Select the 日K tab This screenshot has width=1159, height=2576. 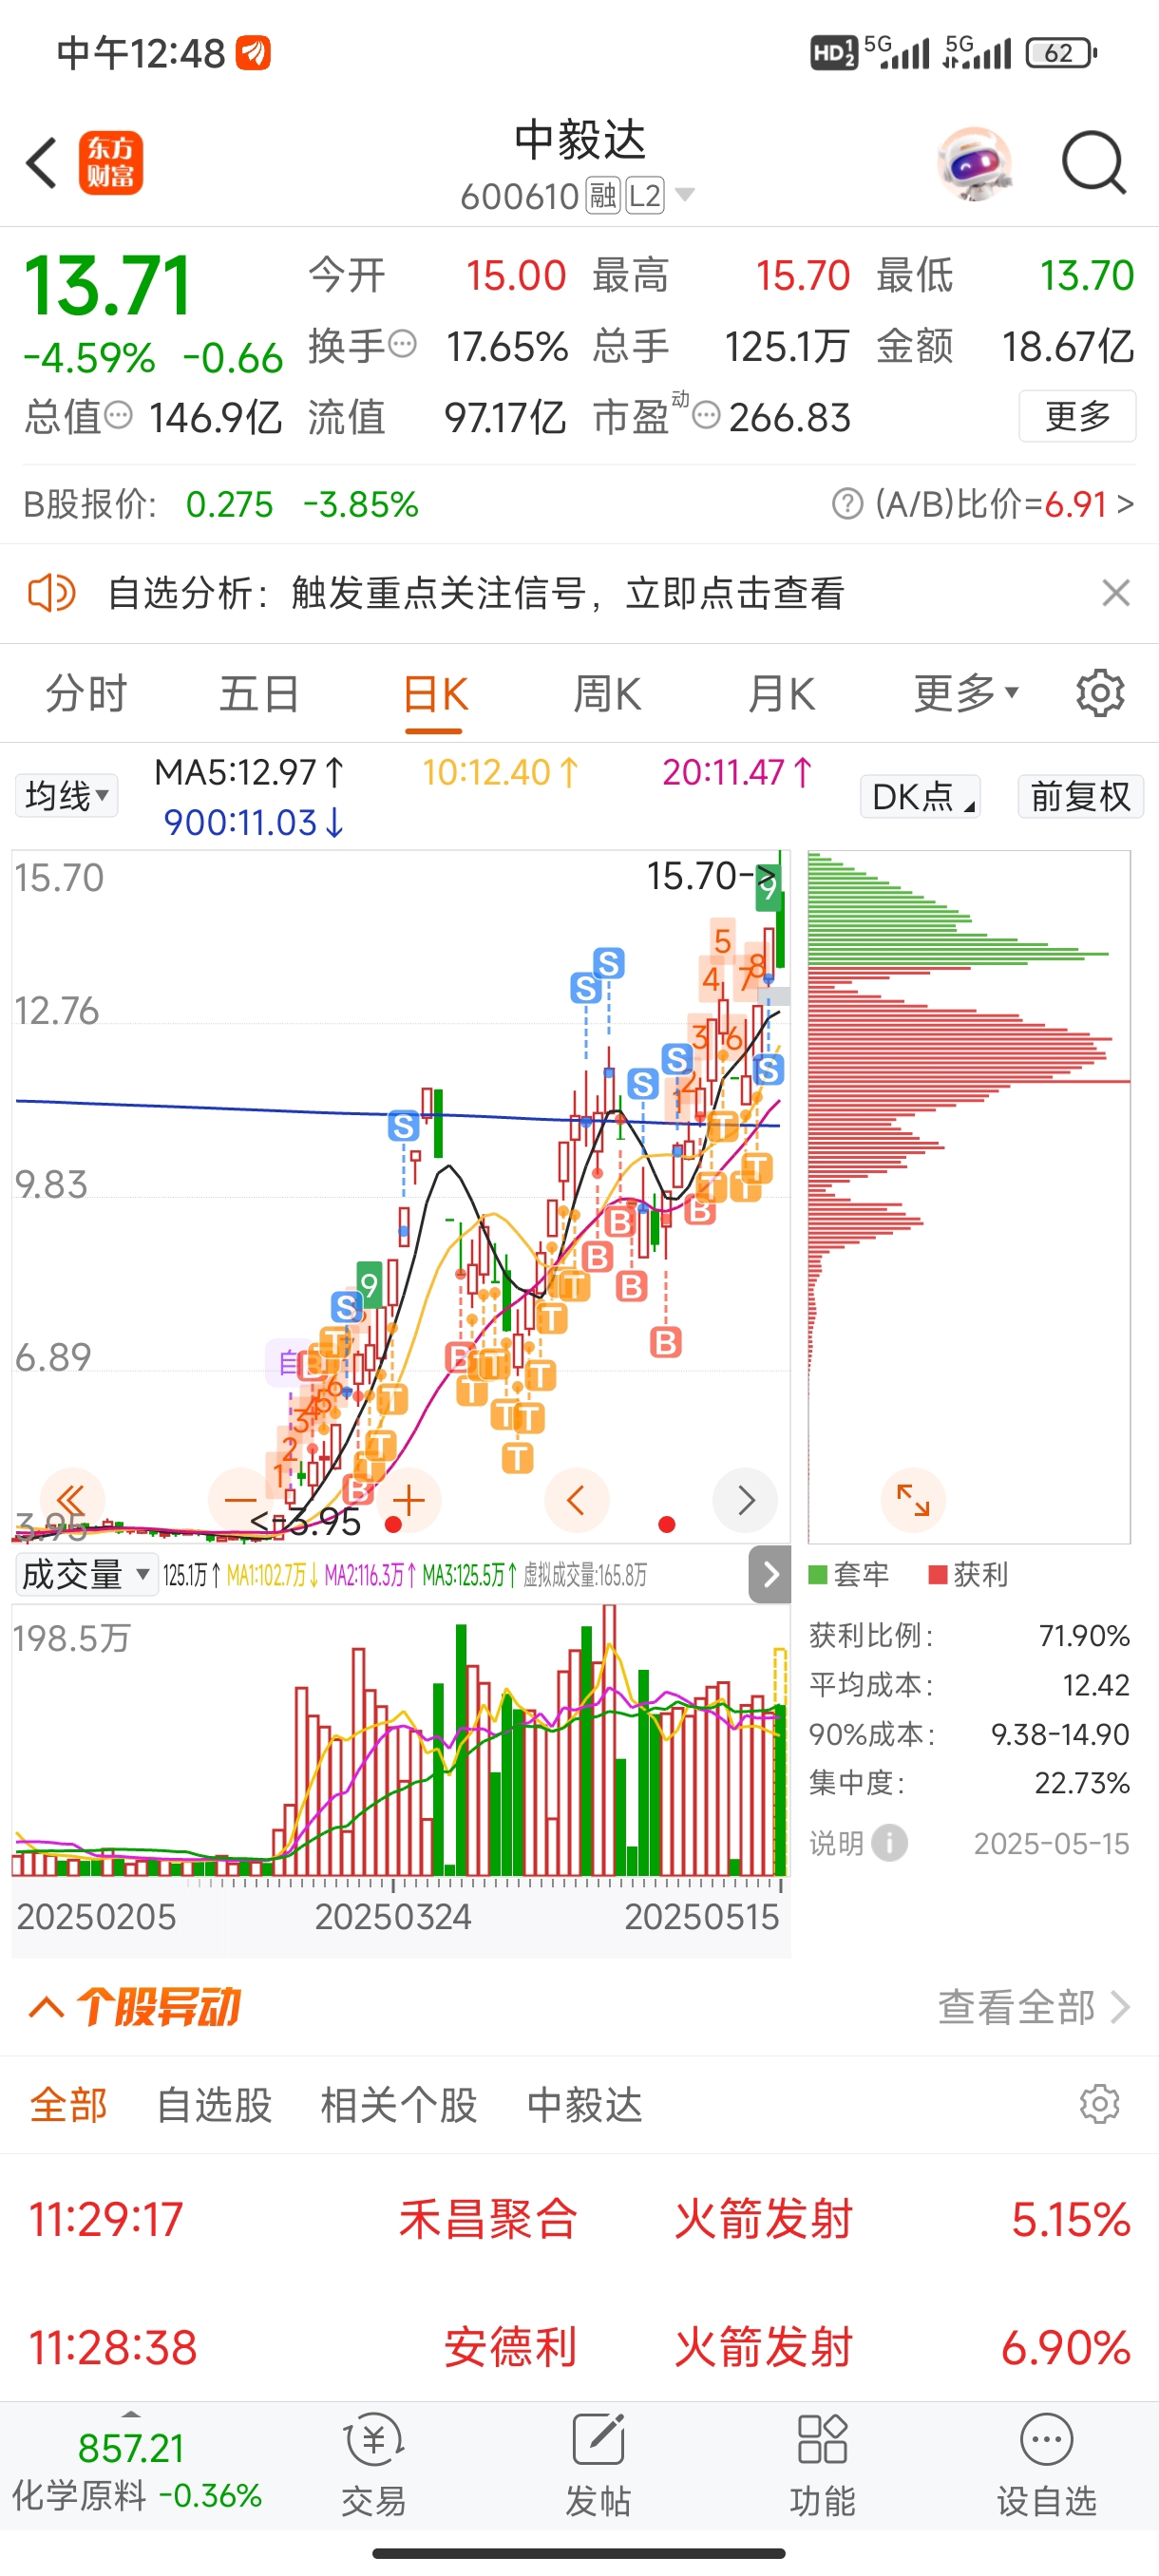(435, 694)
